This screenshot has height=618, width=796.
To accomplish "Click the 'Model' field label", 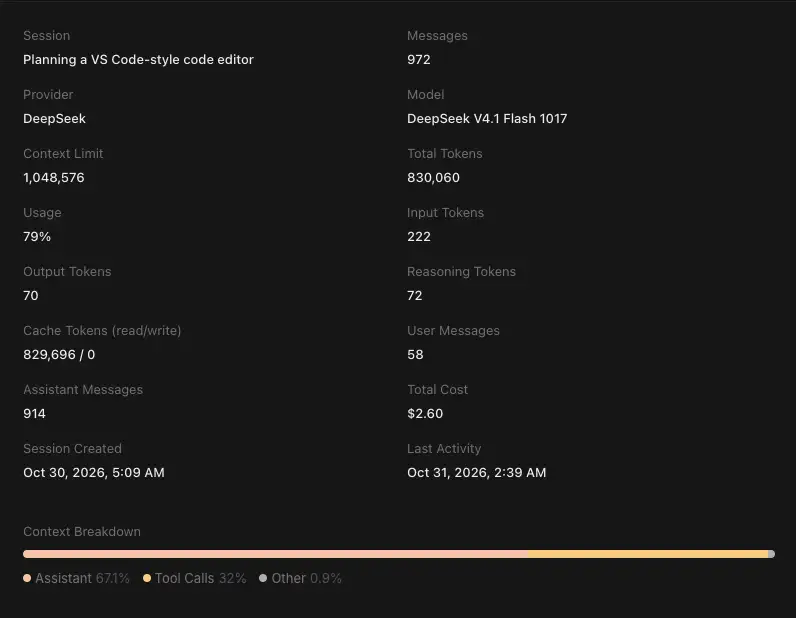I will click(425, 94).
